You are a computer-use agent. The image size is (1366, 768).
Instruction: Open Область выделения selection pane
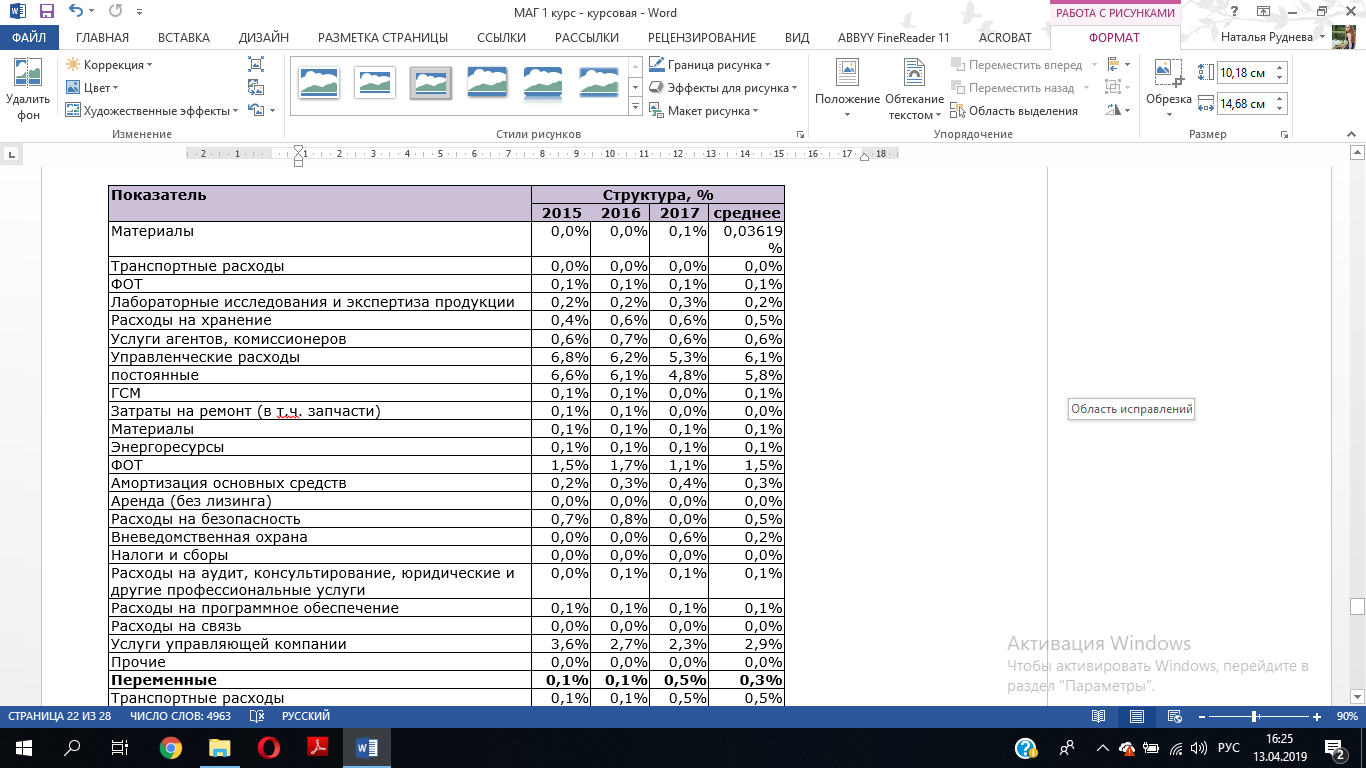pyautogui.click(x=1014, y=111)
